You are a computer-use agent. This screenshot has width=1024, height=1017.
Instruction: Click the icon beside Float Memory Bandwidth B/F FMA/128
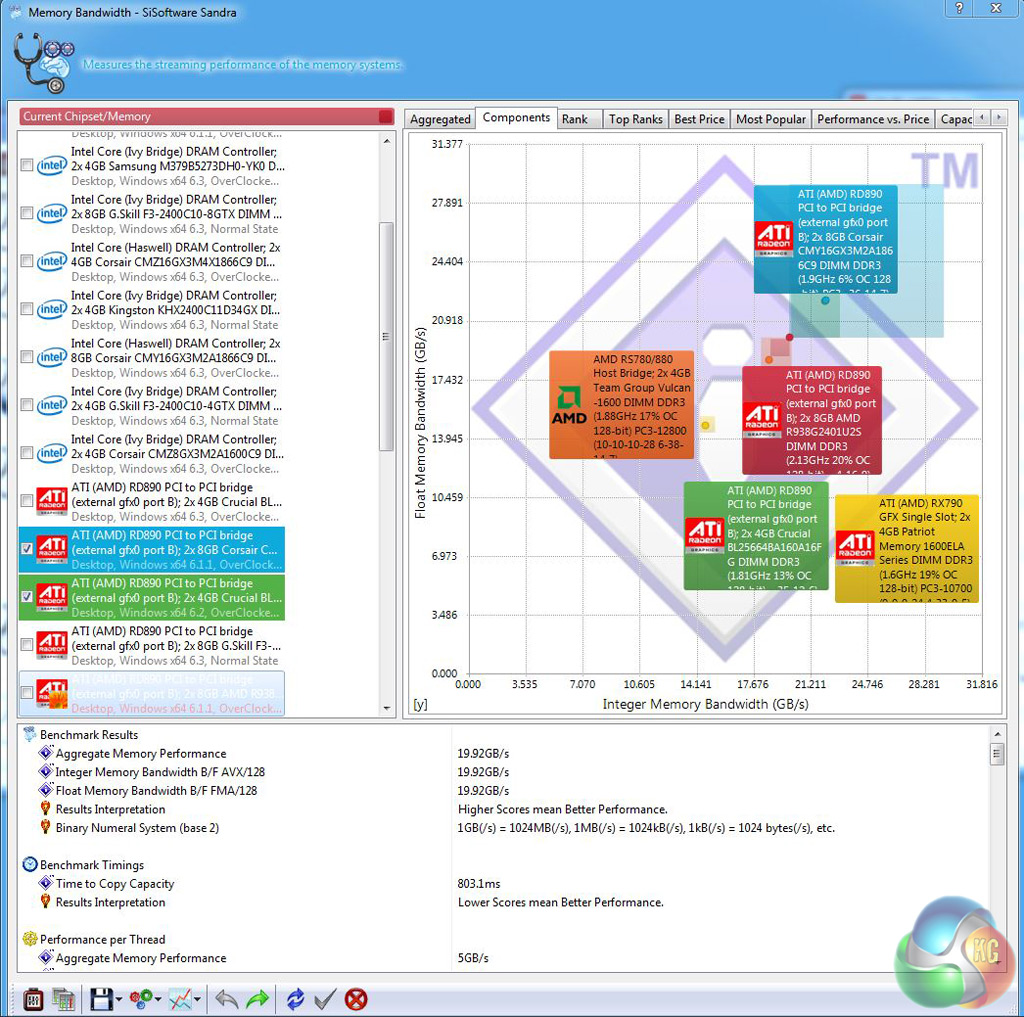(46, 790)
